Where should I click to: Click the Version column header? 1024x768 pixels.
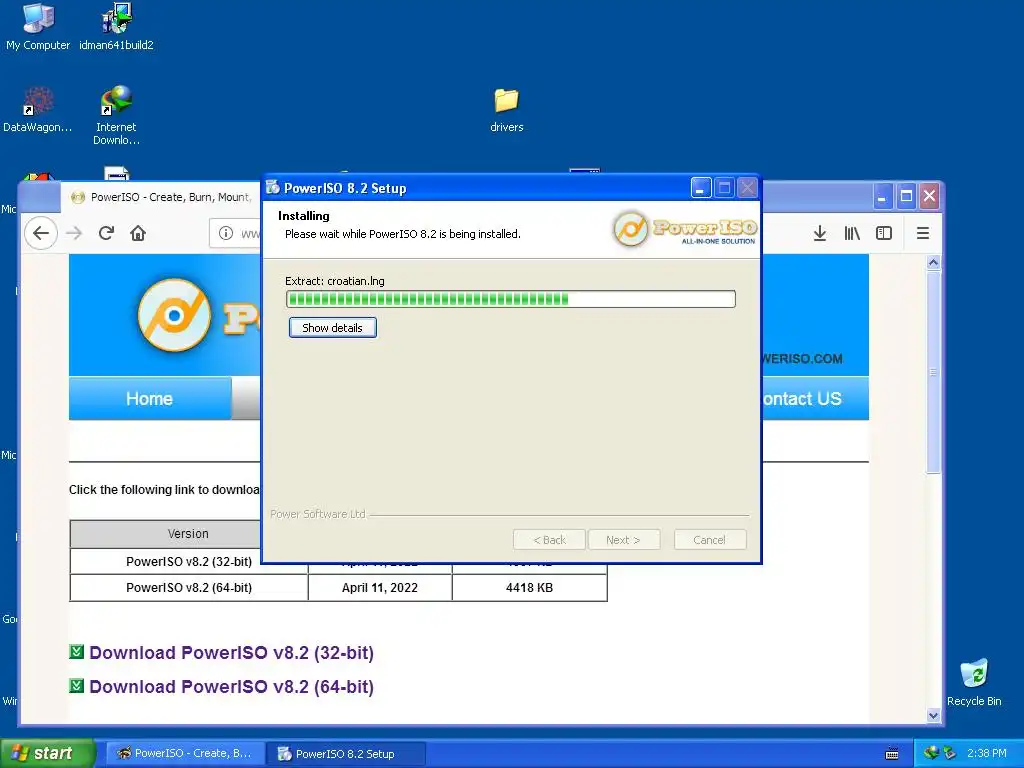(x=167, y=534)
